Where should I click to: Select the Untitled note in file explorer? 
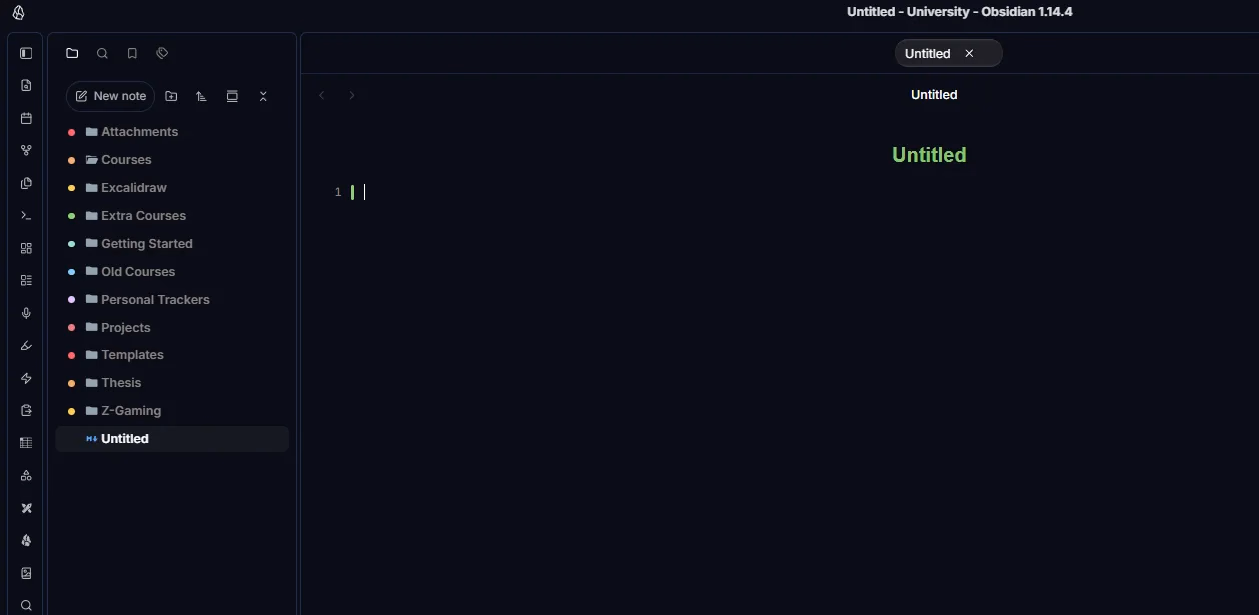pyautogui.click(x=172, y=439)
